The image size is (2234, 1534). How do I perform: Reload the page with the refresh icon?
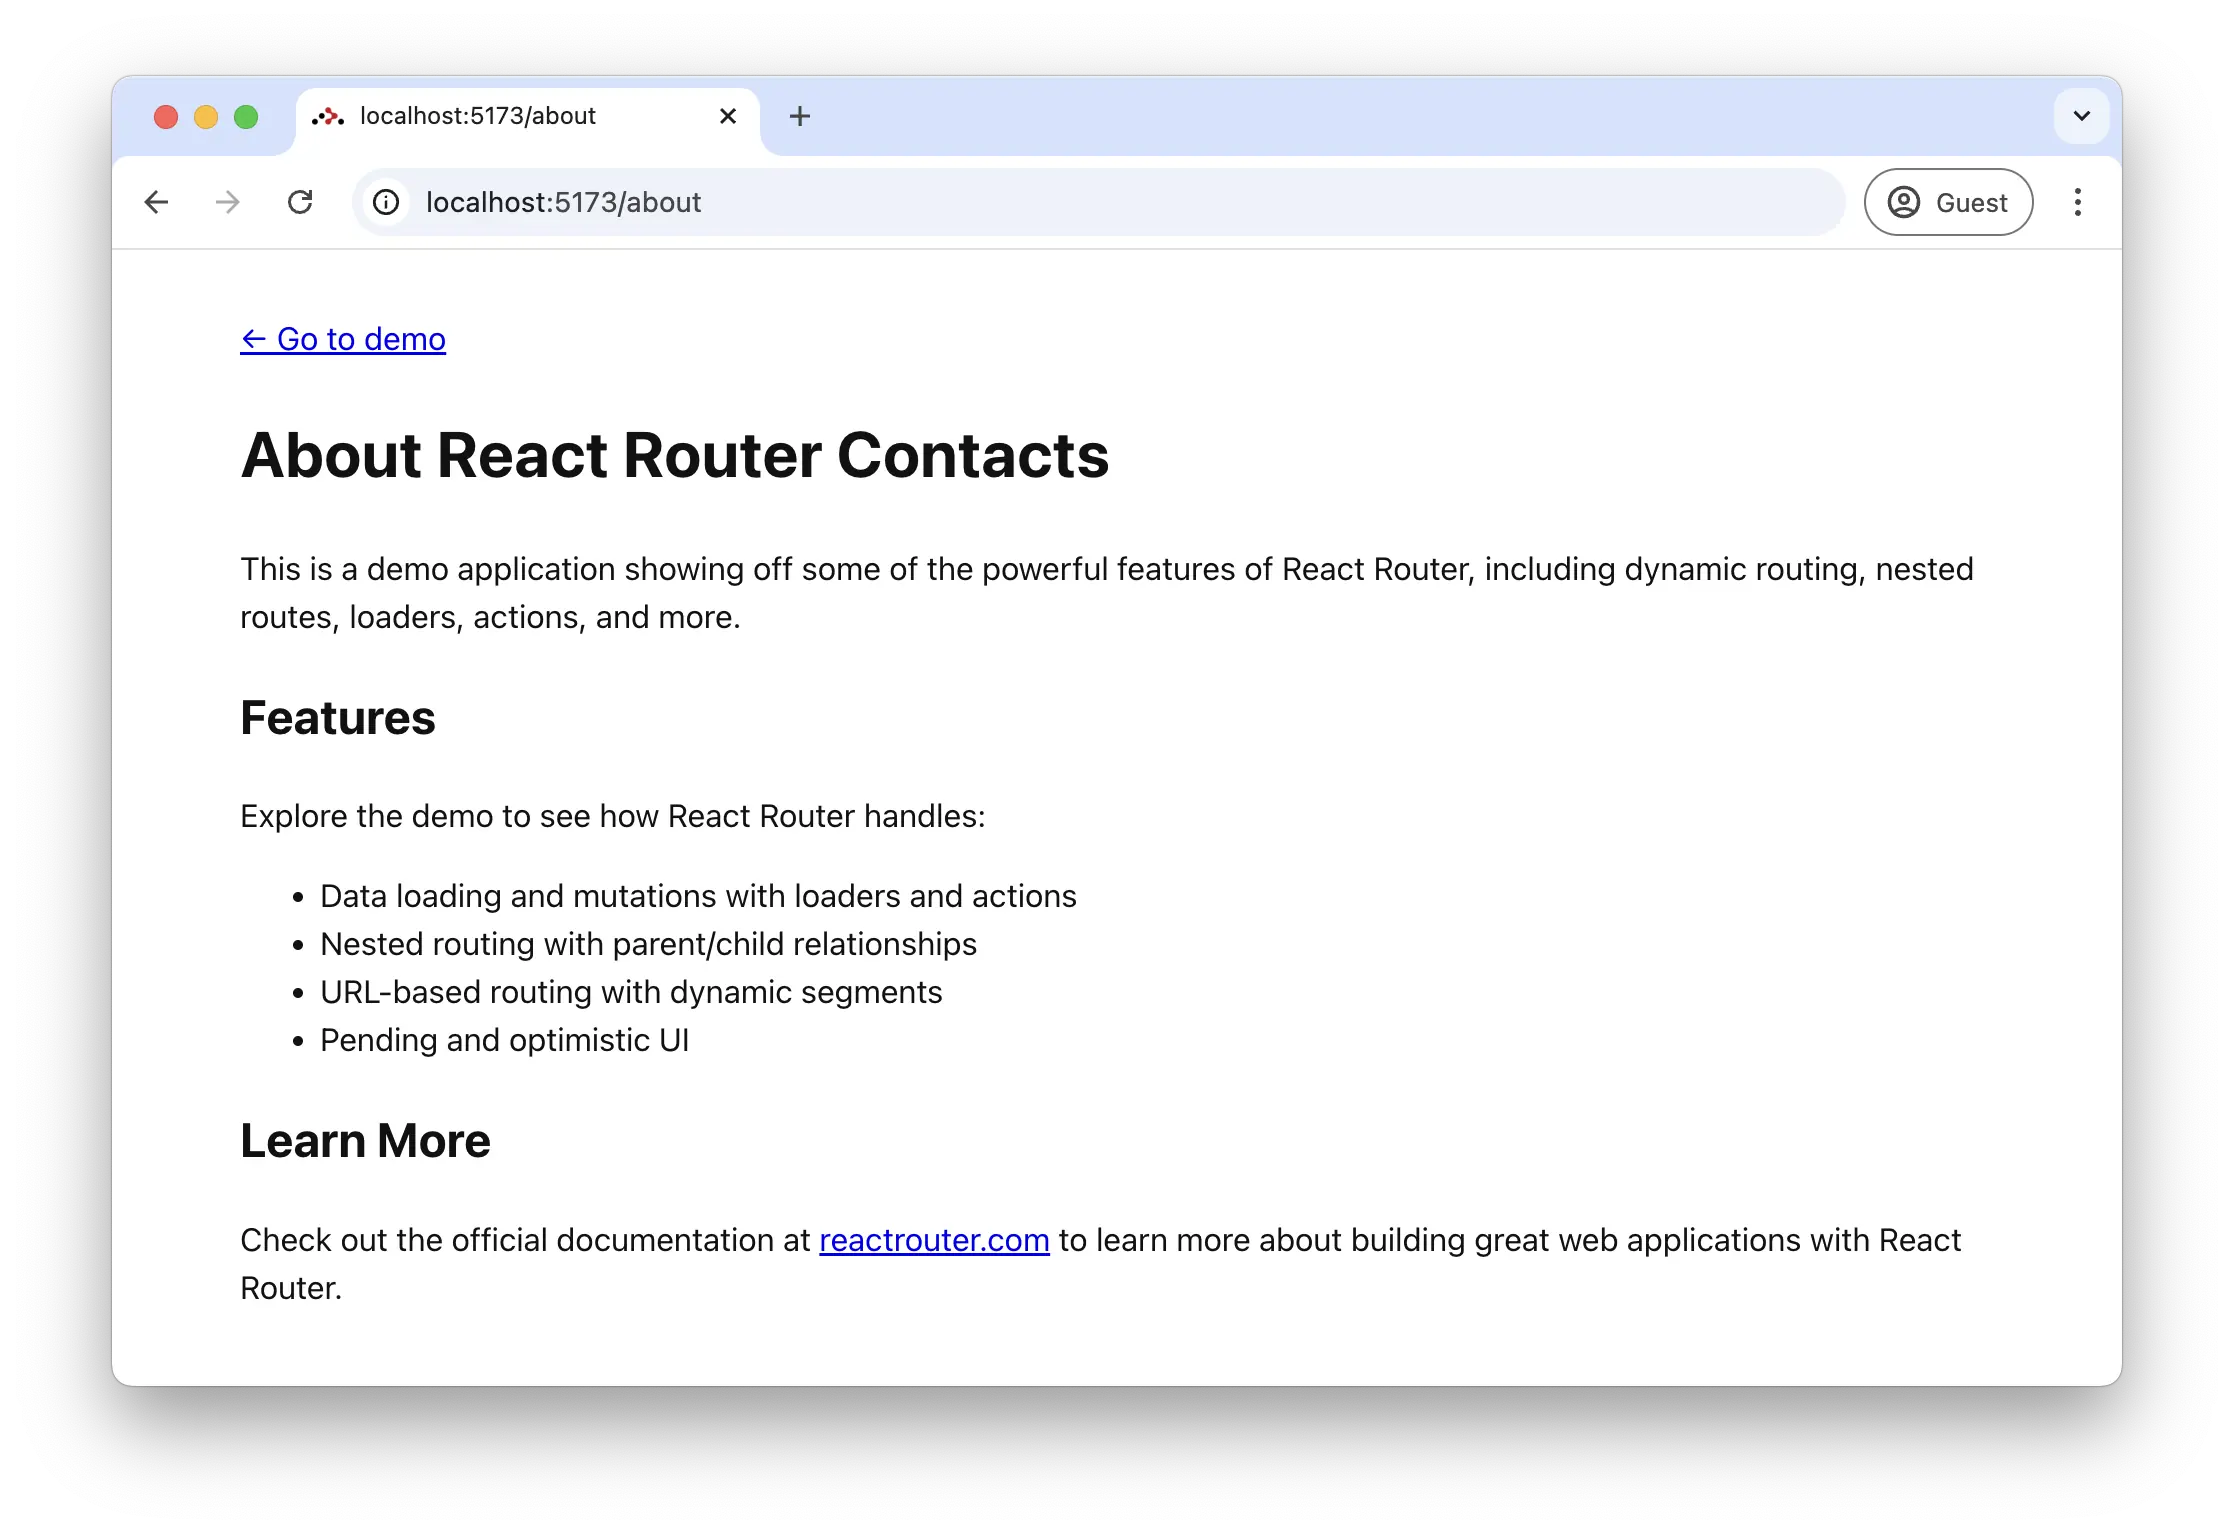(x=300, y=202)
